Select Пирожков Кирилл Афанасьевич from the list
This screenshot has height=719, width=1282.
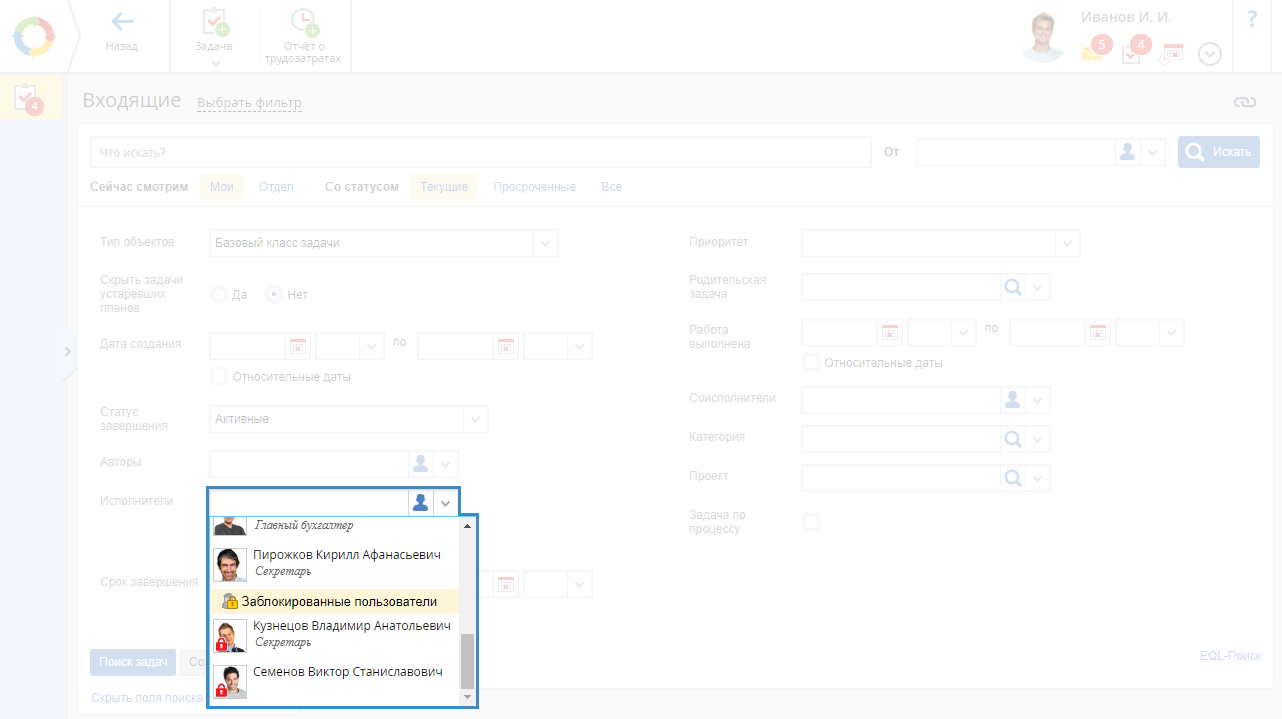346,555
